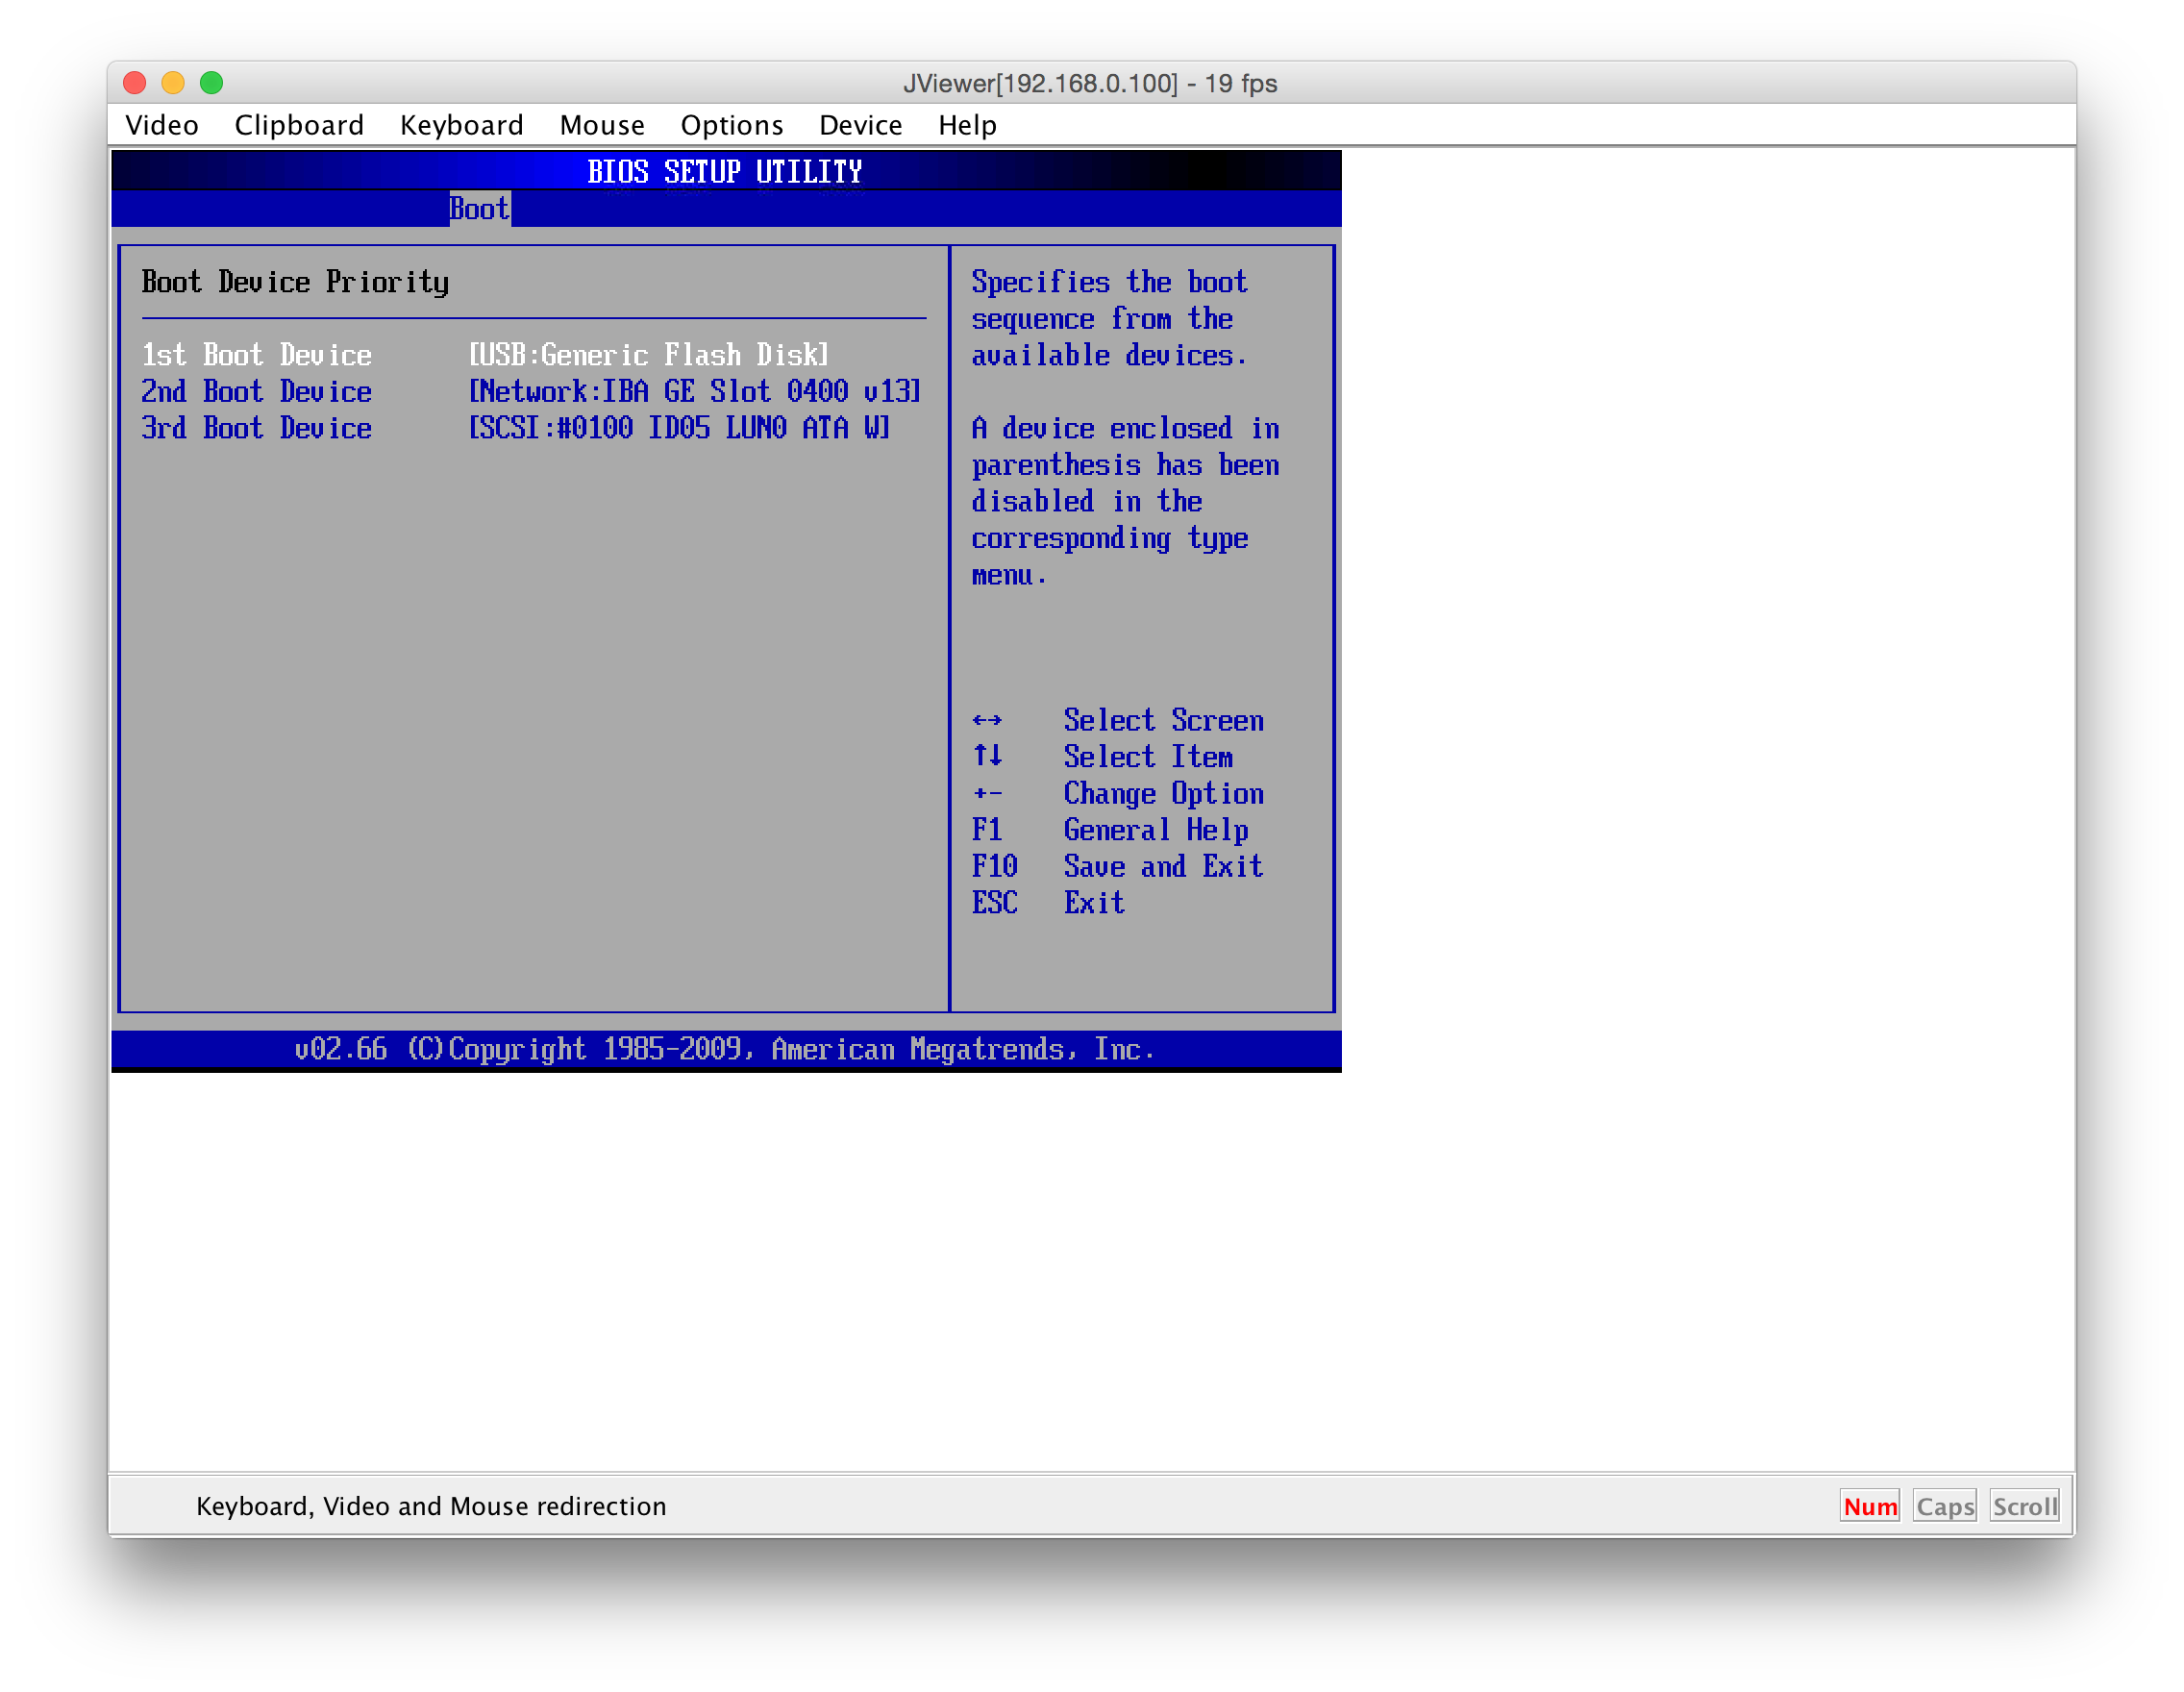The height and width of the screenshot is (1692, 2184).
Task: Click the Change Option key hint
Action: 1118,794
